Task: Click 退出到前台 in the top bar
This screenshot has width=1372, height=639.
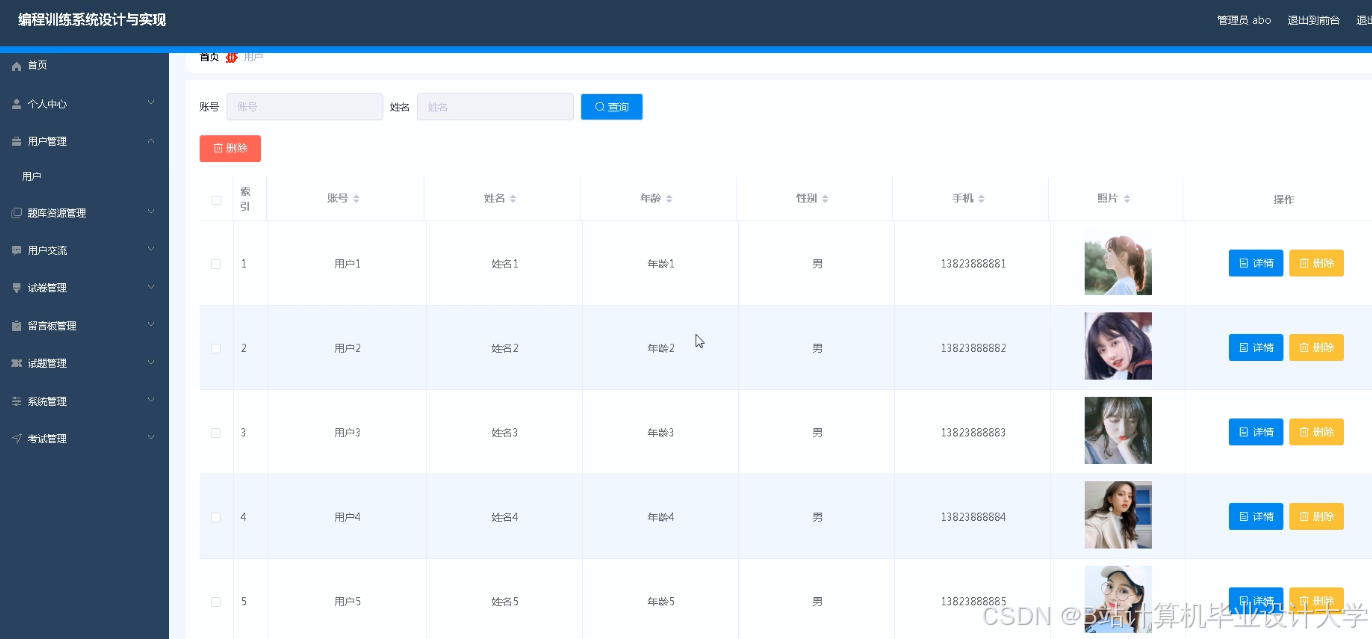Action: click(x=1313, y=20)
